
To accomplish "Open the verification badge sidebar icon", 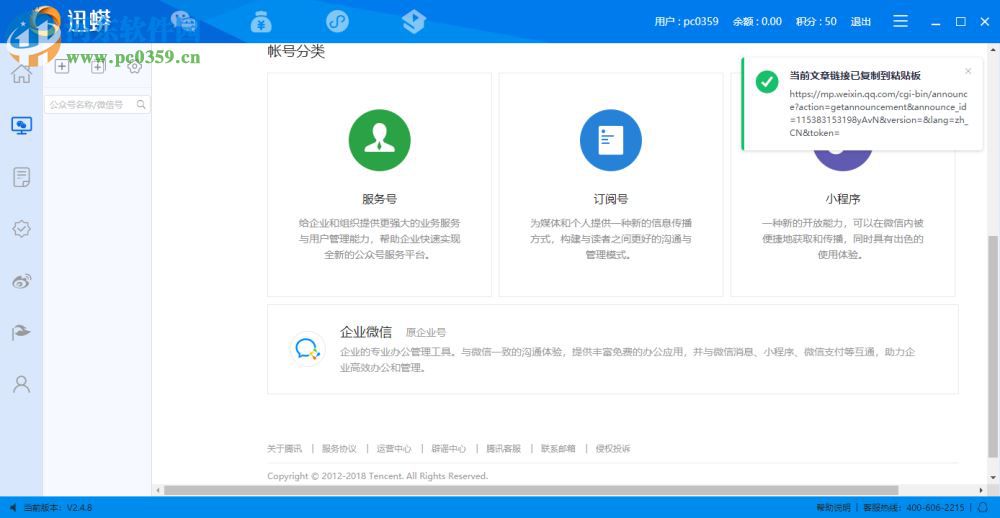I will tap(22, 229).
